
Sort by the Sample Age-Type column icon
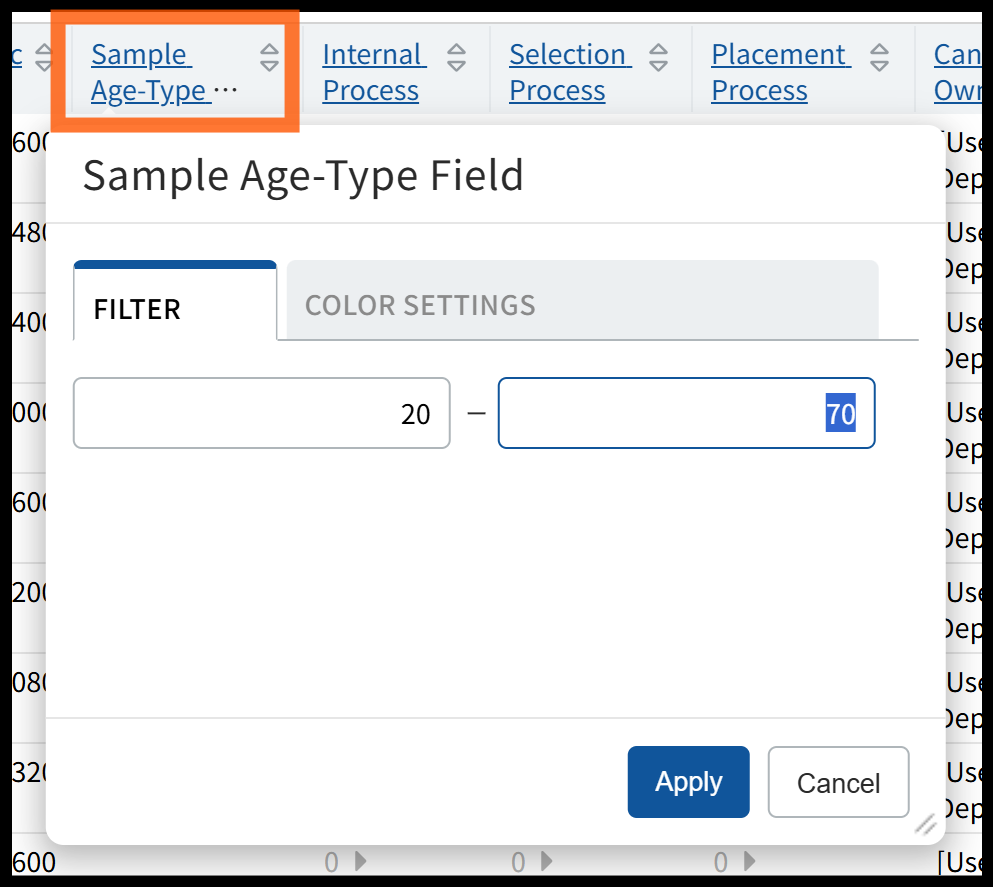(x=269, y=57)
